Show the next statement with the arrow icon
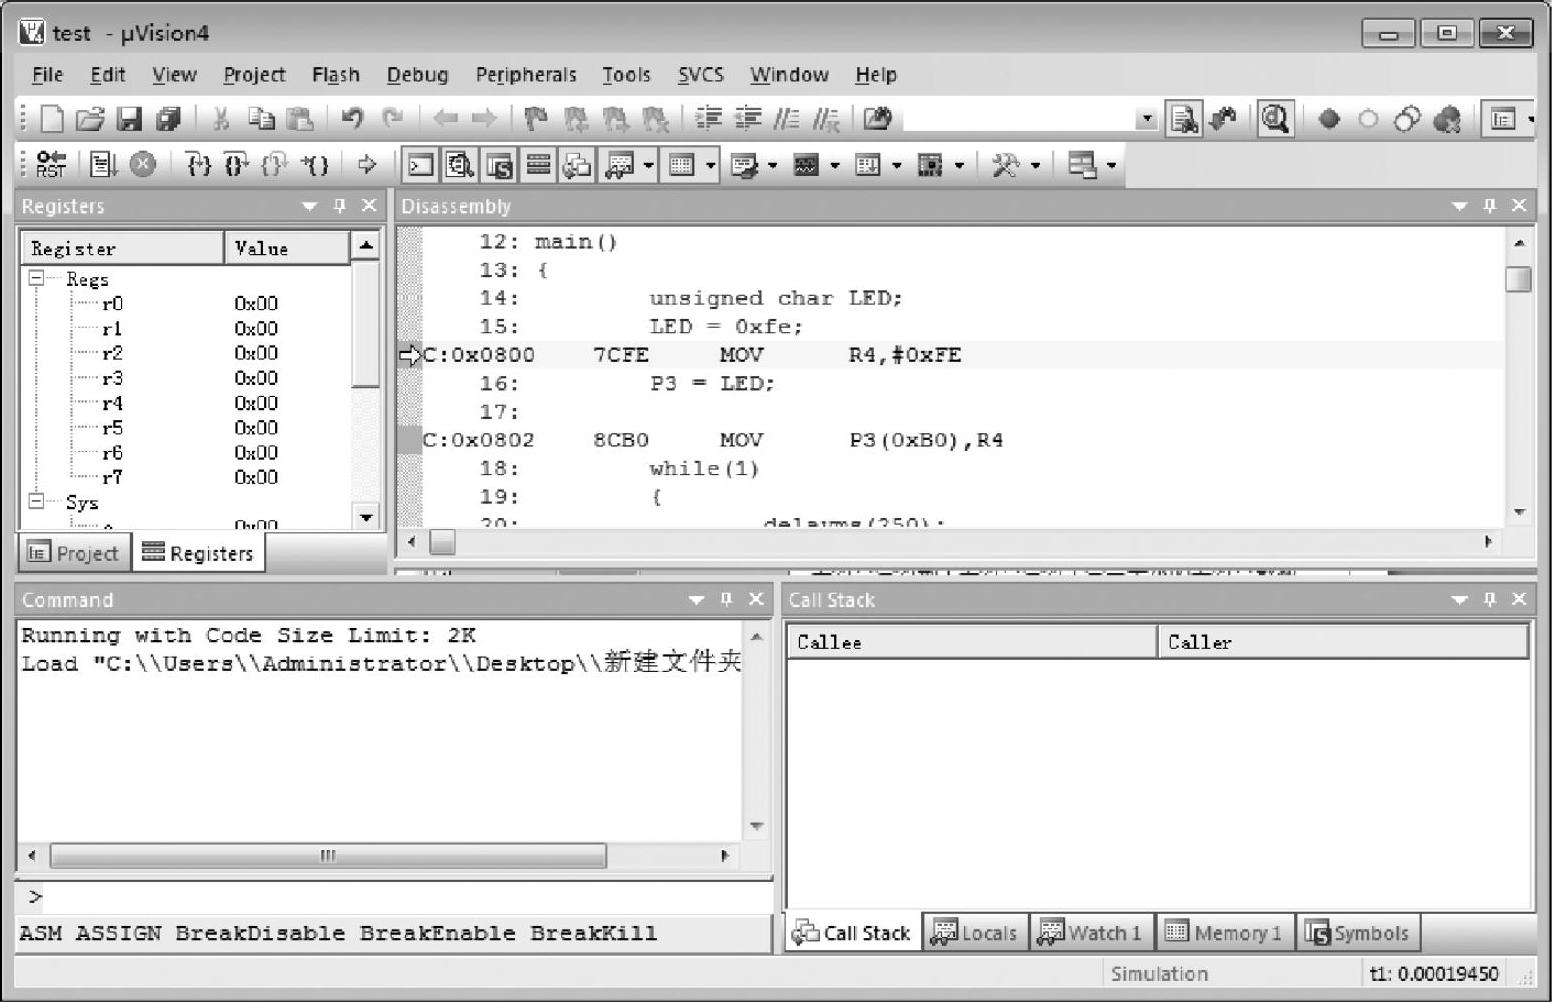The width and height of the screenshot is (1552, 1002). tap(367, 164)
